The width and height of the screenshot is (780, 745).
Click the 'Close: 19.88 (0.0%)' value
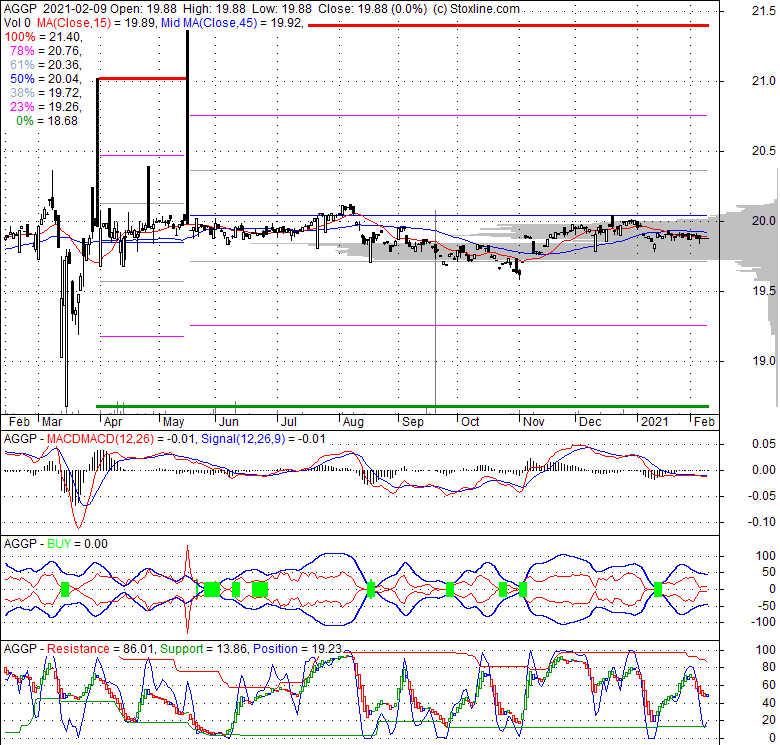point(372,9)
